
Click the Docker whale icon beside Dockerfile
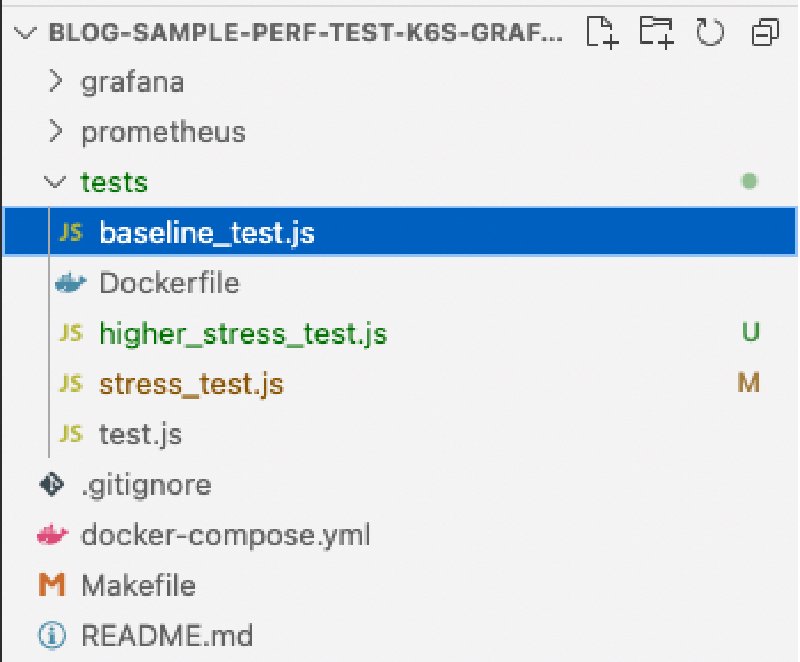point(70,283)
